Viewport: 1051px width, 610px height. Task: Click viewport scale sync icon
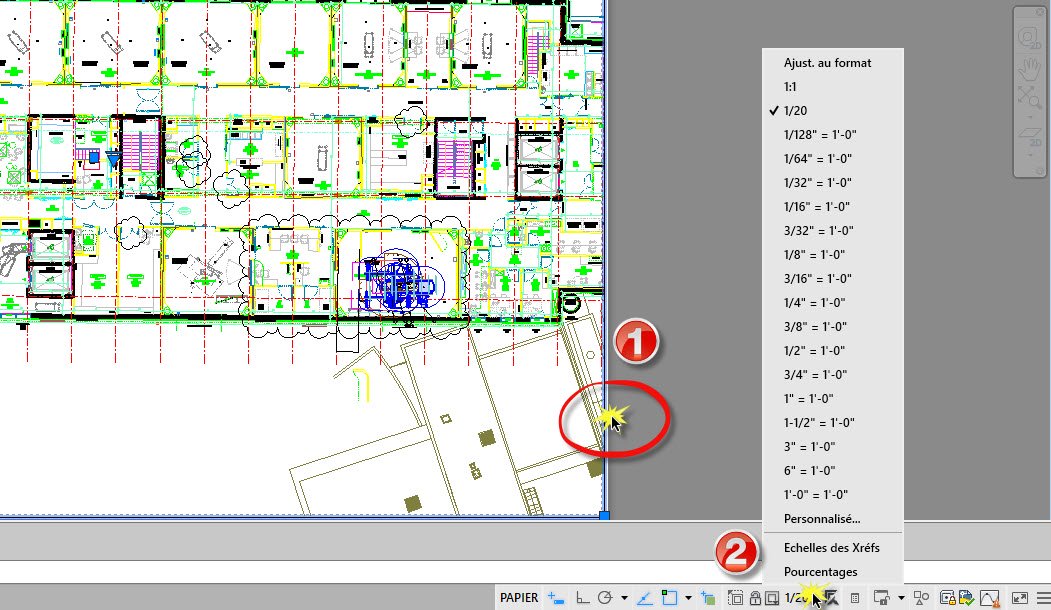[x=830, y=598]
